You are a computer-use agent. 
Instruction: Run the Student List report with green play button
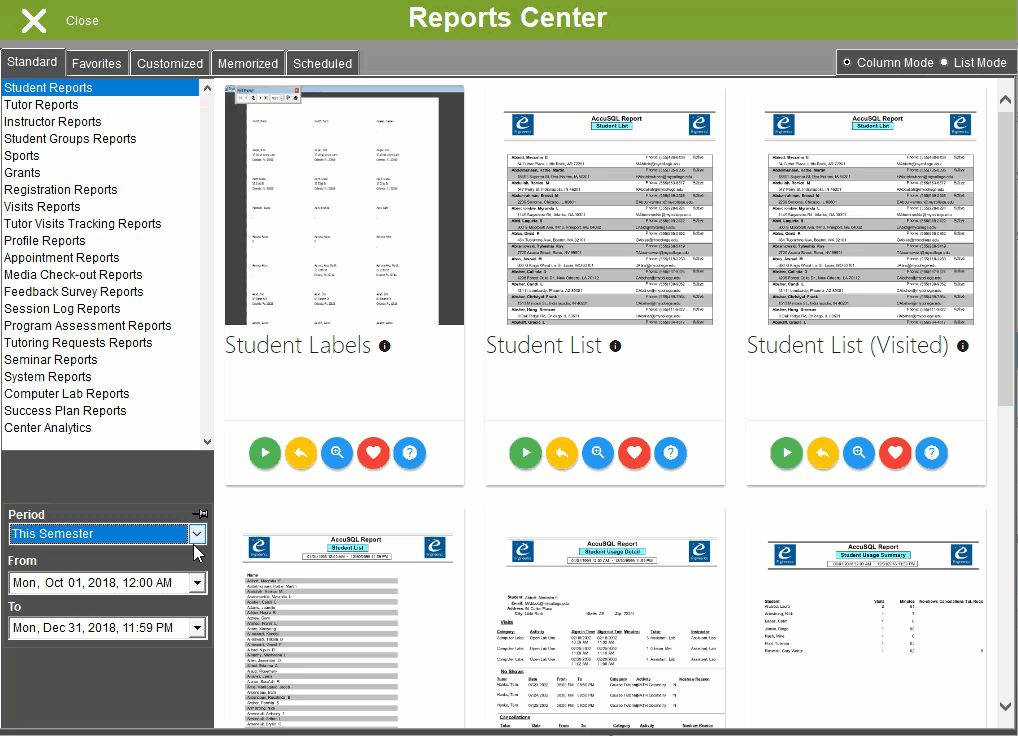(x=526, y=452)
